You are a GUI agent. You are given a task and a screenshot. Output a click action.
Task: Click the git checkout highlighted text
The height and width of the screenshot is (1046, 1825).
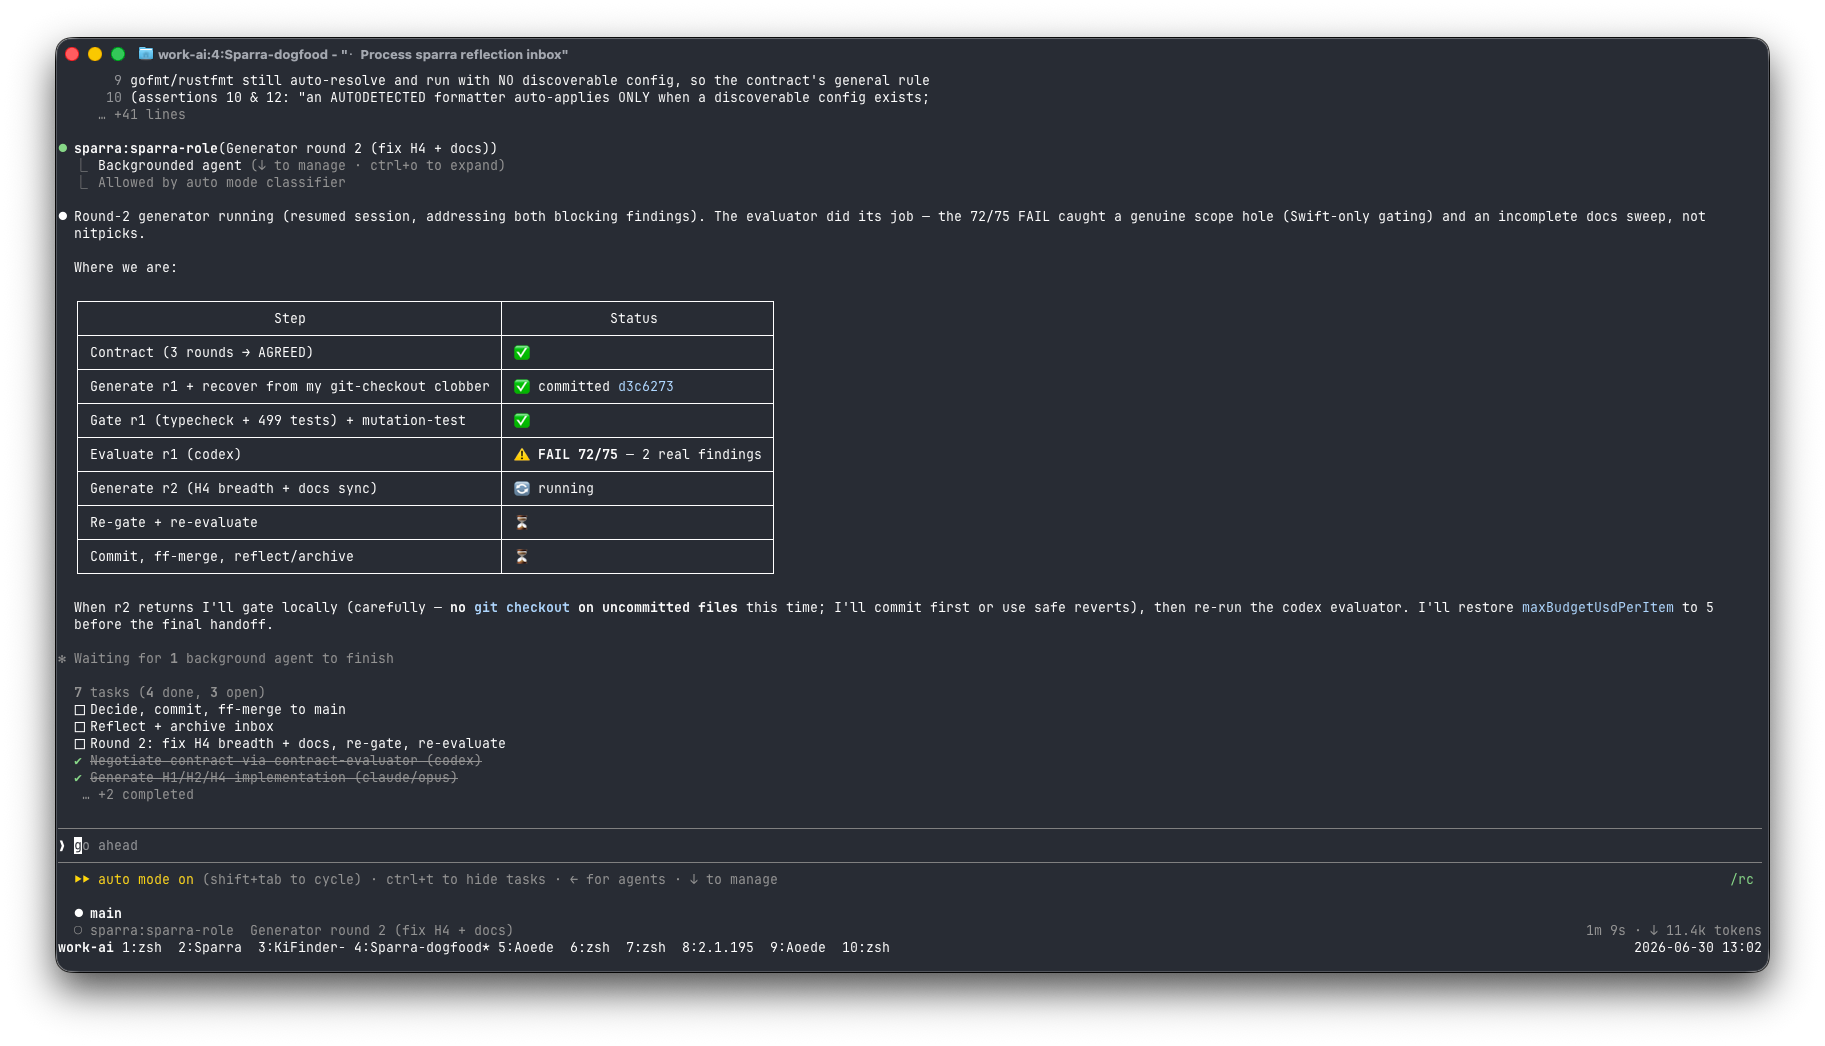[x=522, y=607]
